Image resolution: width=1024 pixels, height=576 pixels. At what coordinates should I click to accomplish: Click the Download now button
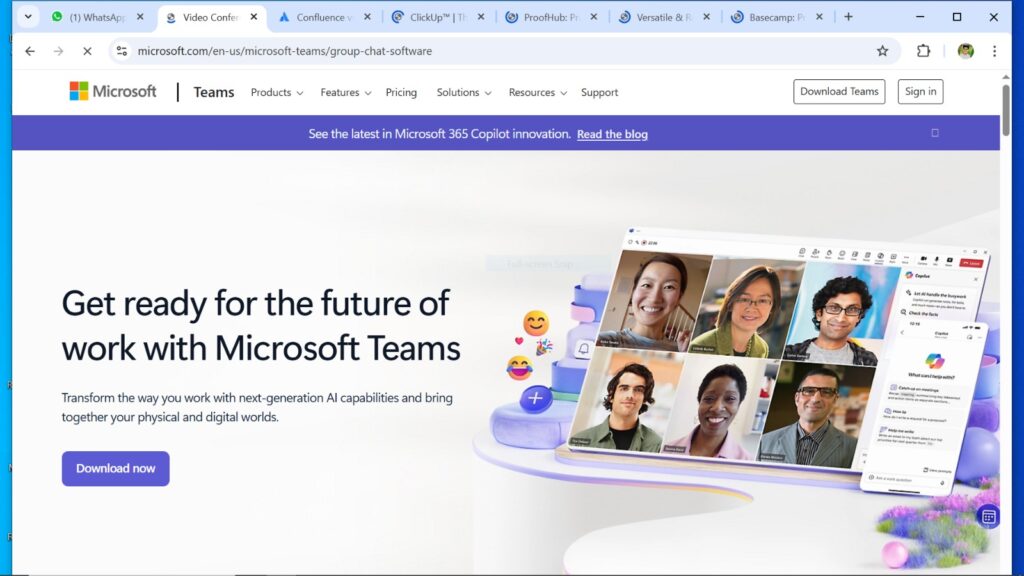[x=116, y=468]
